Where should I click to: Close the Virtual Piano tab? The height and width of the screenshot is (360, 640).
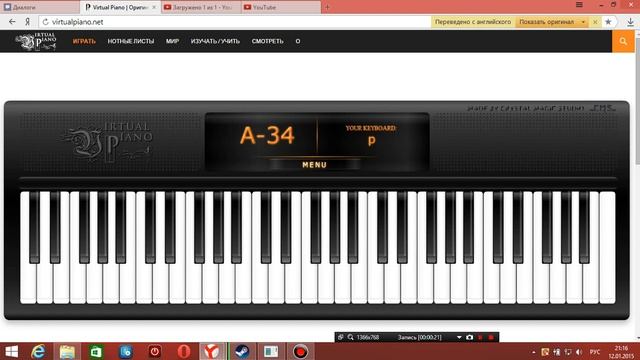[154, 7]
